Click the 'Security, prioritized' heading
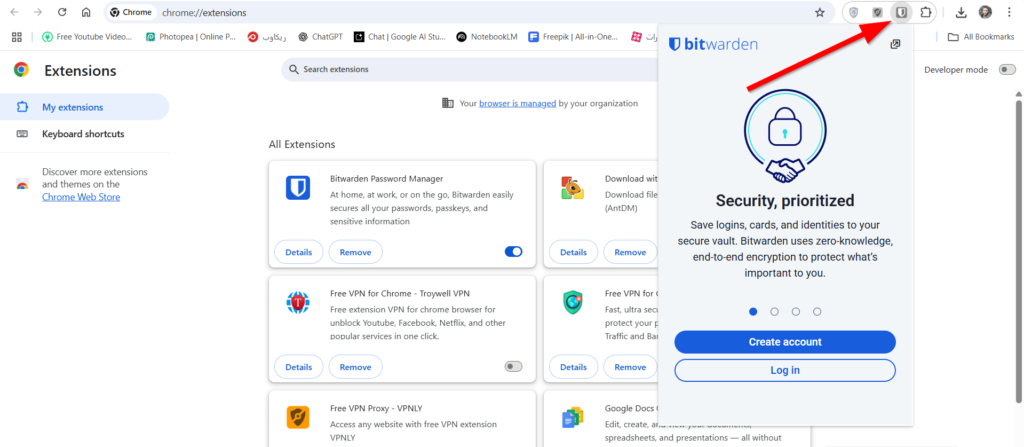This screenshot has width=1024, height=447. click(785, 200)
